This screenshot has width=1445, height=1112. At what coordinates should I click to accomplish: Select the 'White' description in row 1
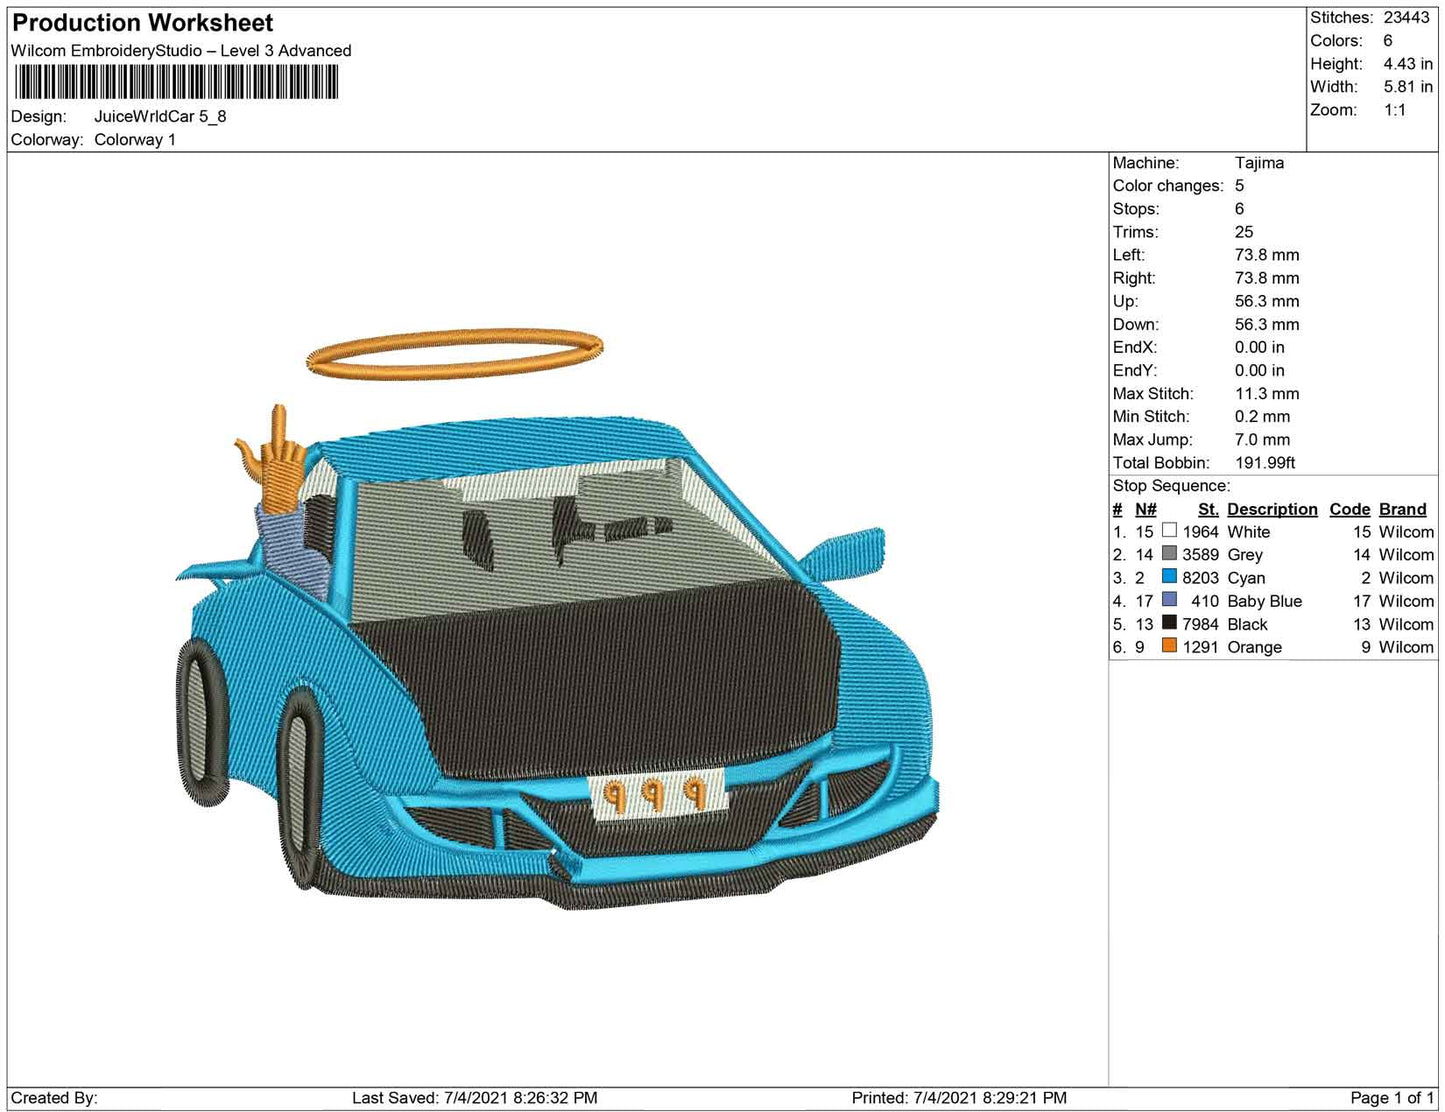tap(1249, 532)
